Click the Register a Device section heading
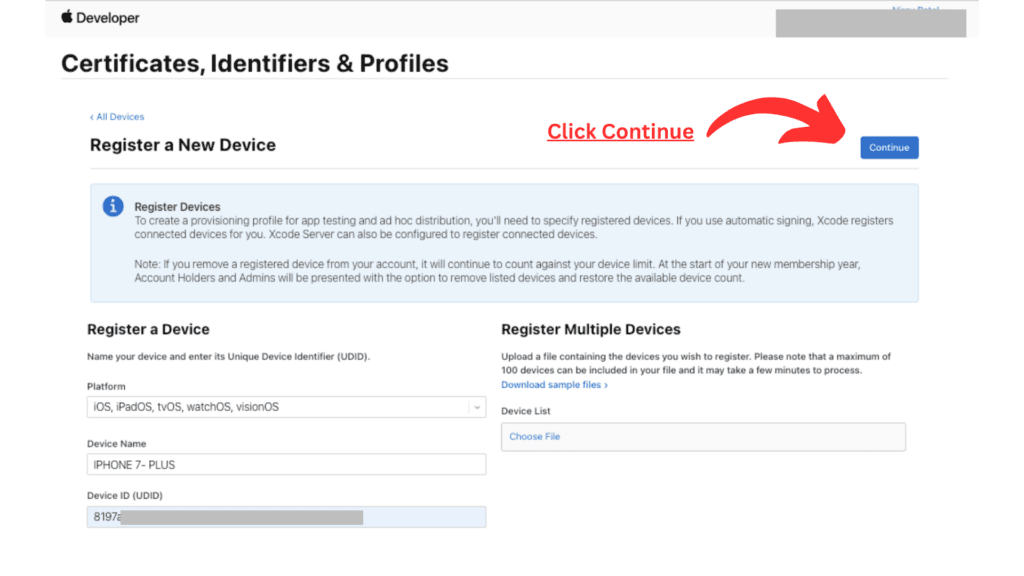Screen dimensions: 1024x576 [148, 329]
